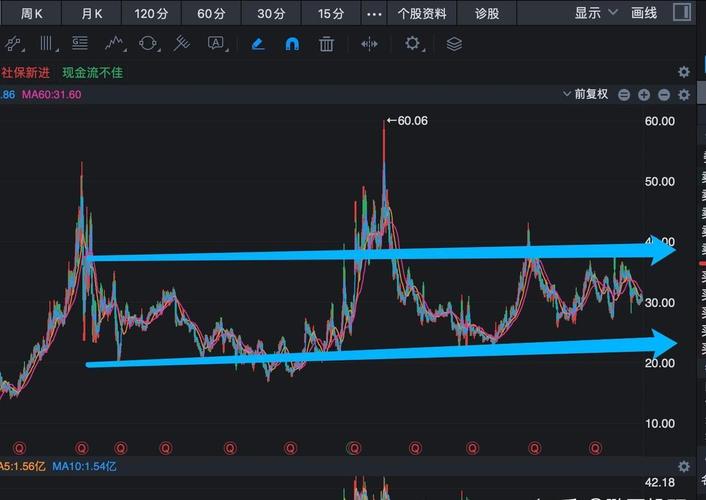706x500 pixels.
Task: Open the 前复权 adjustment dropdown
Action: click(x=585, y=94)
